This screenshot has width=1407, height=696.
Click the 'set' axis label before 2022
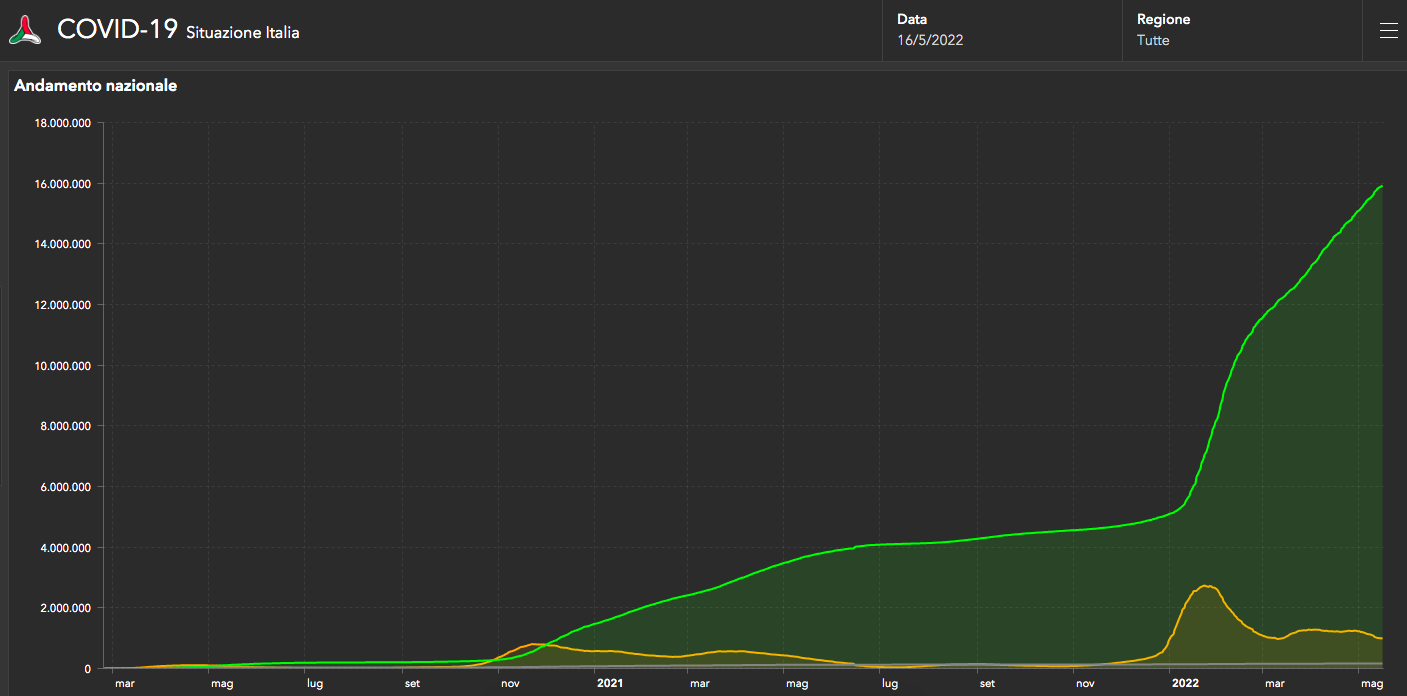click(x=987, y=684)
